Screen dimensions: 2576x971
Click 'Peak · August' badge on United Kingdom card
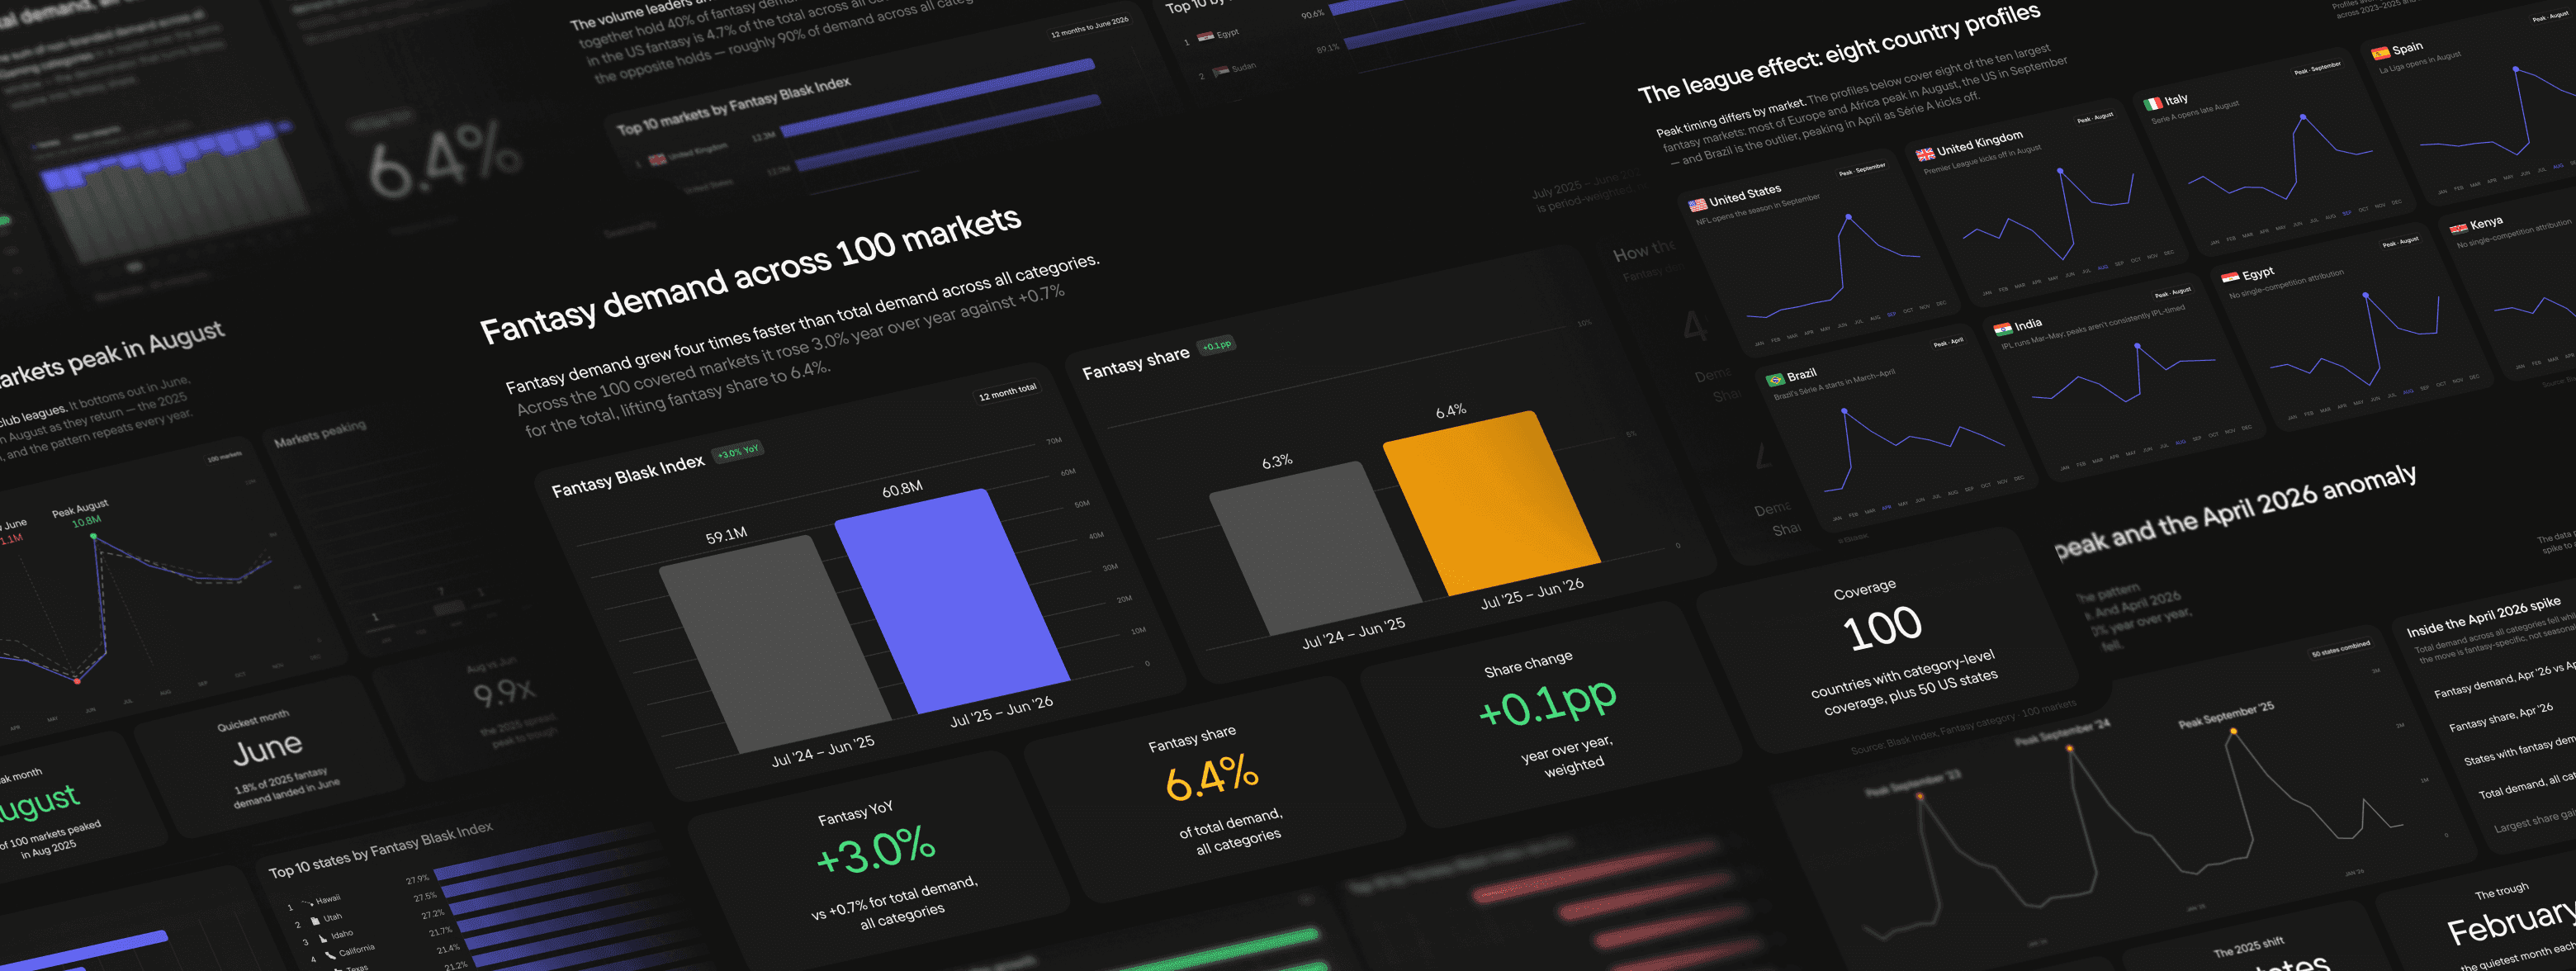[2095, 118]
